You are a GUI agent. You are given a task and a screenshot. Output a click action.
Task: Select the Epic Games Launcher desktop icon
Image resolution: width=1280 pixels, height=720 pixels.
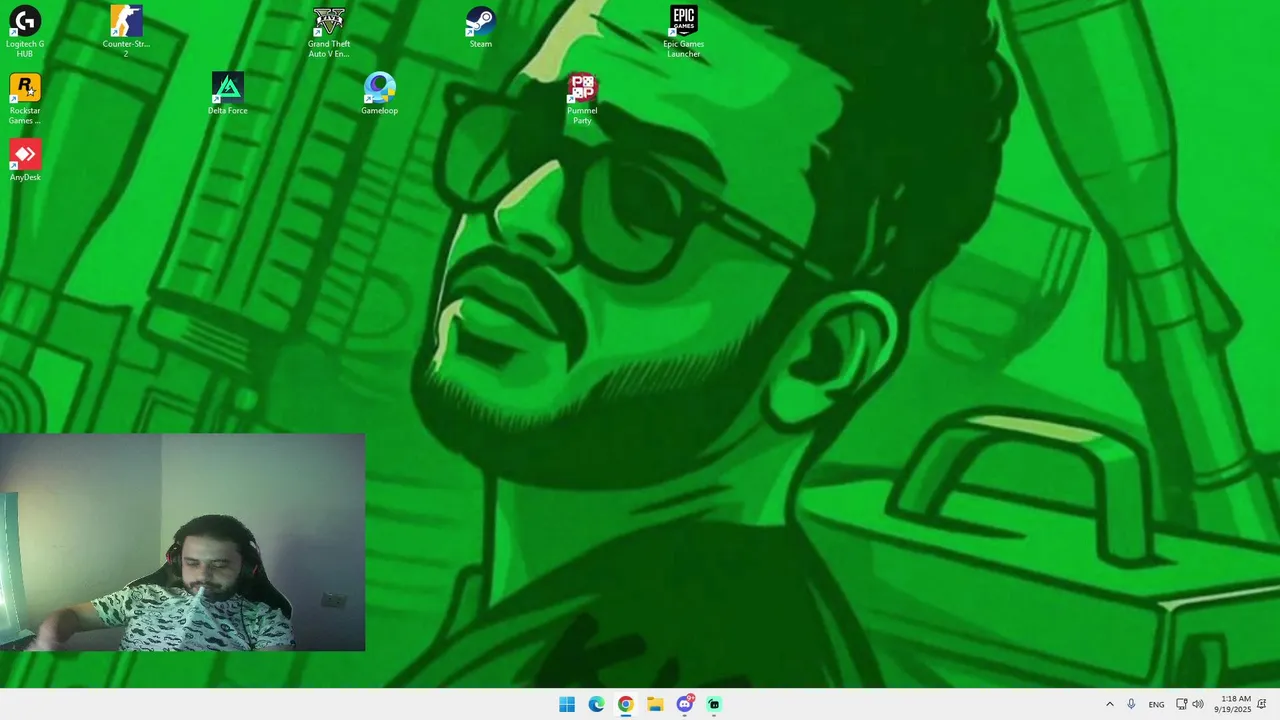point(684,31)
